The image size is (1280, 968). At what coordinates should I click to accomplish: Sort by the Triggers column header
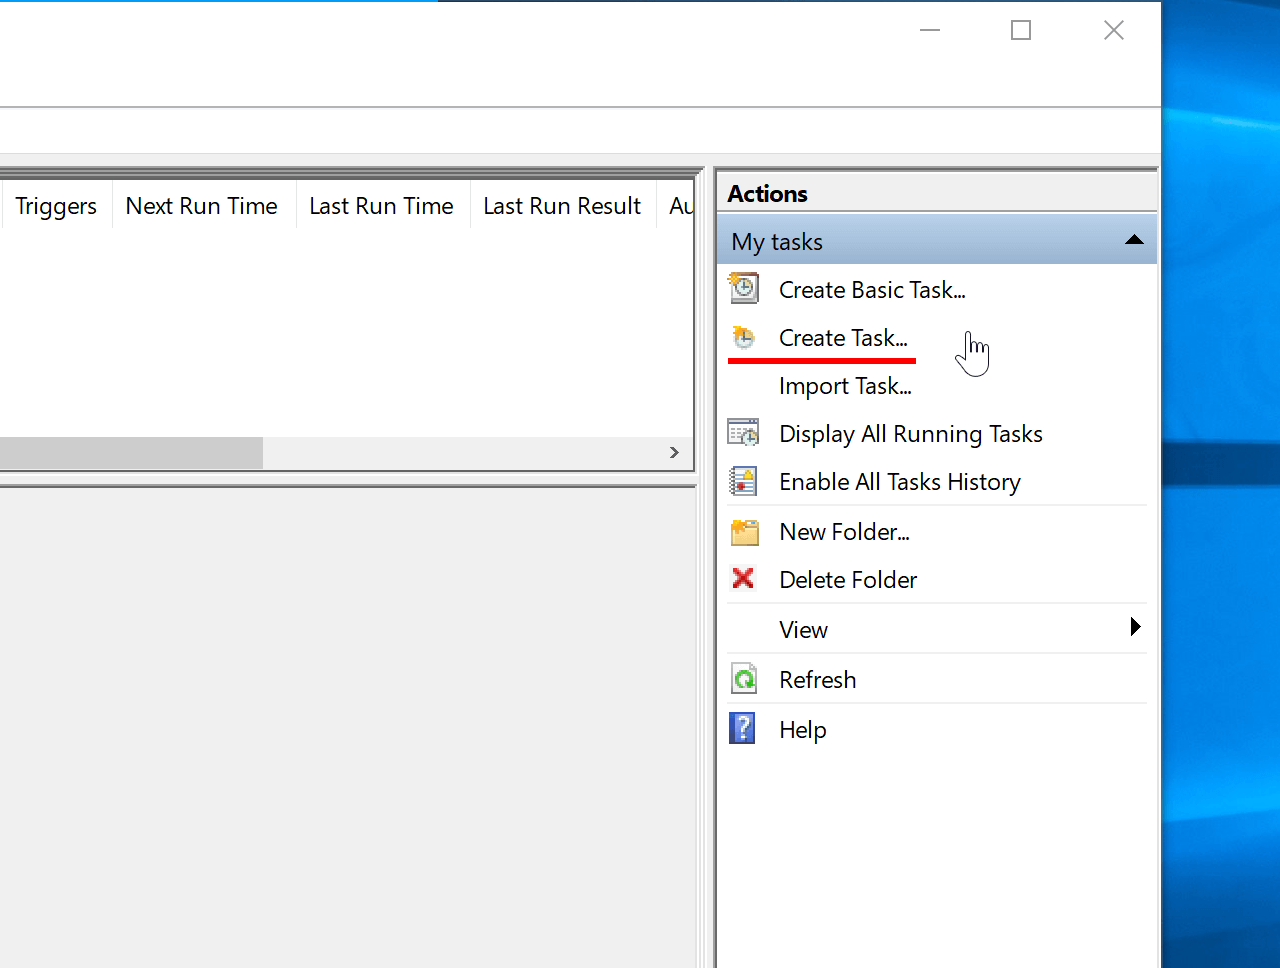click(56, 206)
